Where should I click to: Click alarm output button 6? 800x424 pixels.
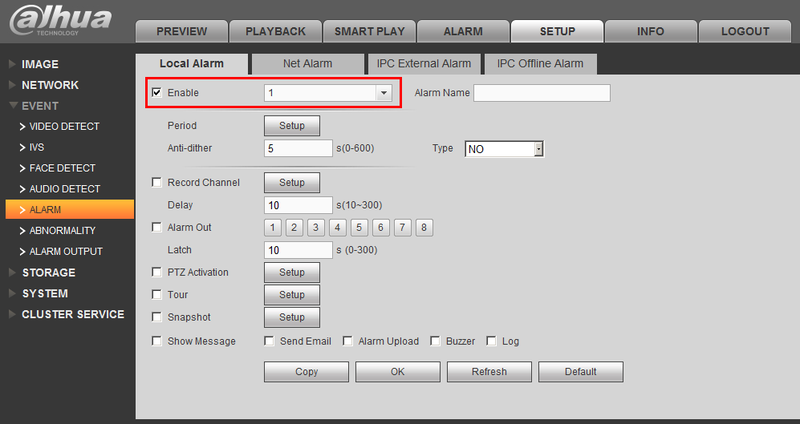[381, 228]
